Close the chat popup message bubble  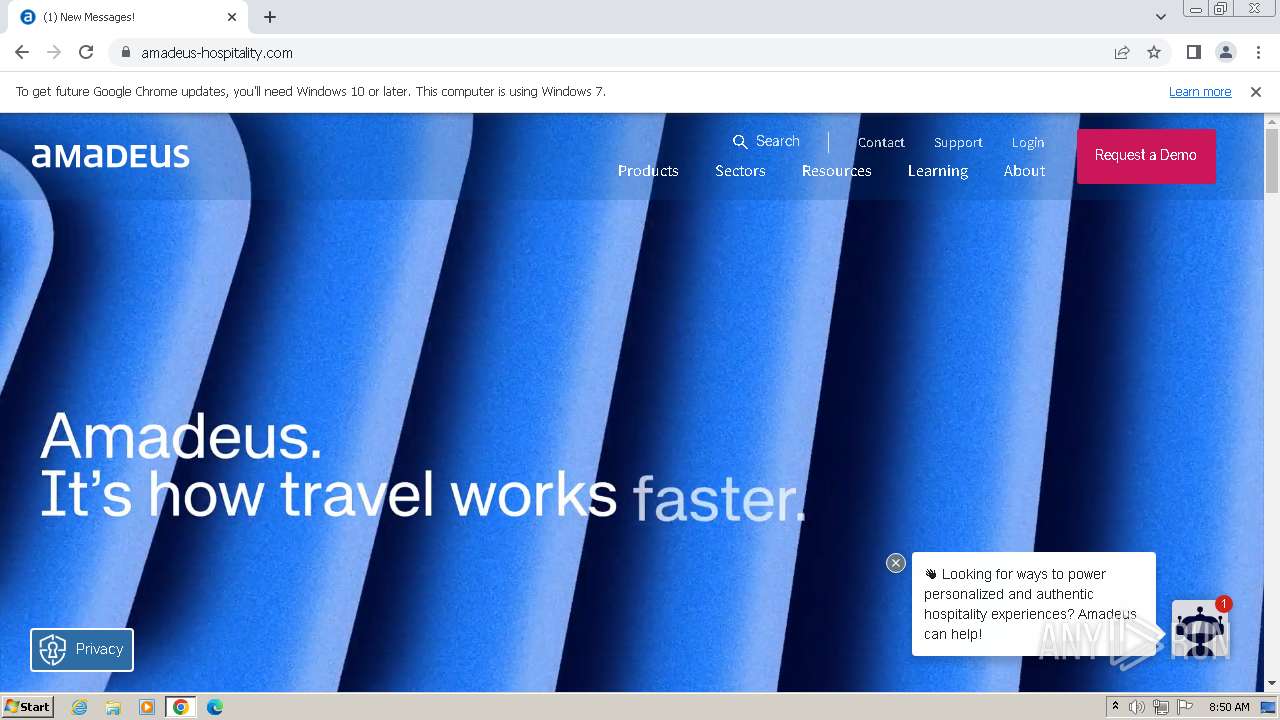click(x=896, y=563)
